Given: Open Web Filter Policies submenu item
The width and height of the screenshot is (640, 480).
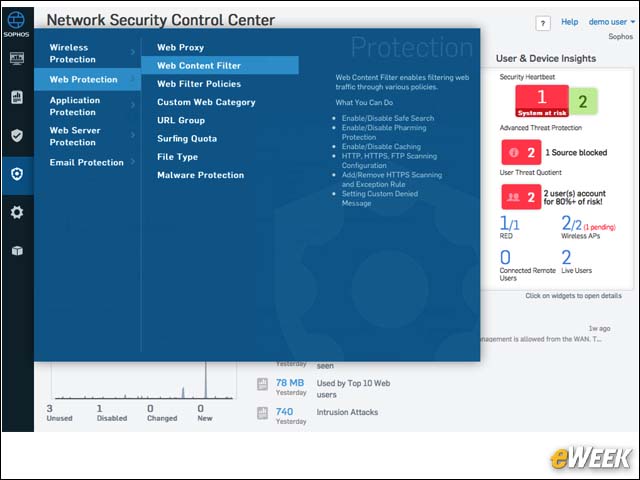Looking at the screenshot, I should (199, 84).
